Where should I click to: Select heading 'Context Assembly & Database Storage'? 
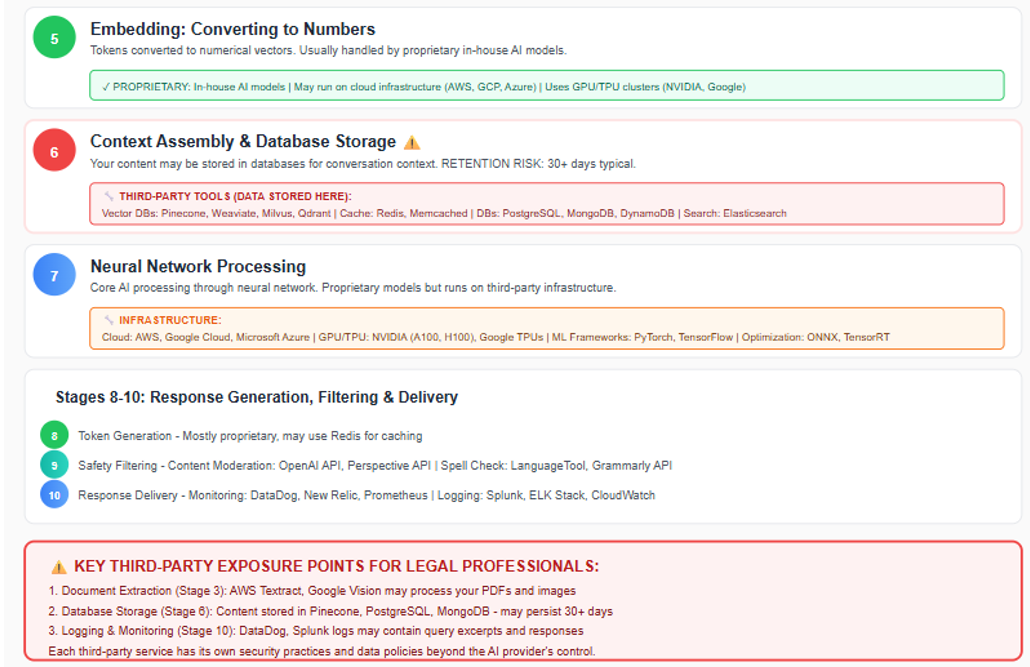(243, 141)
